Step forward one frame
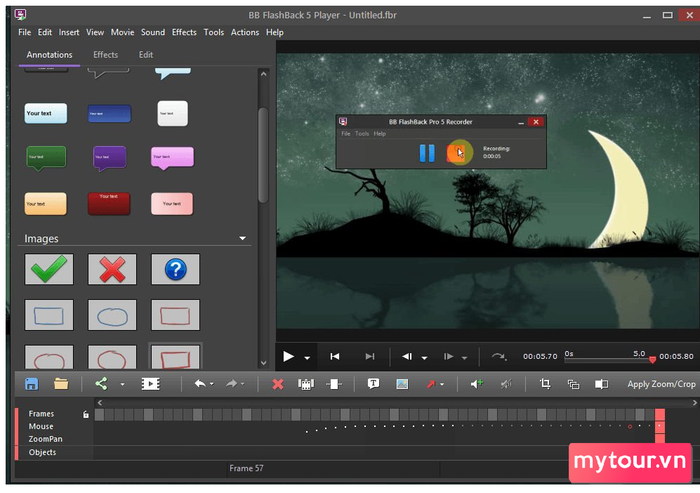 tap(448, 356)
